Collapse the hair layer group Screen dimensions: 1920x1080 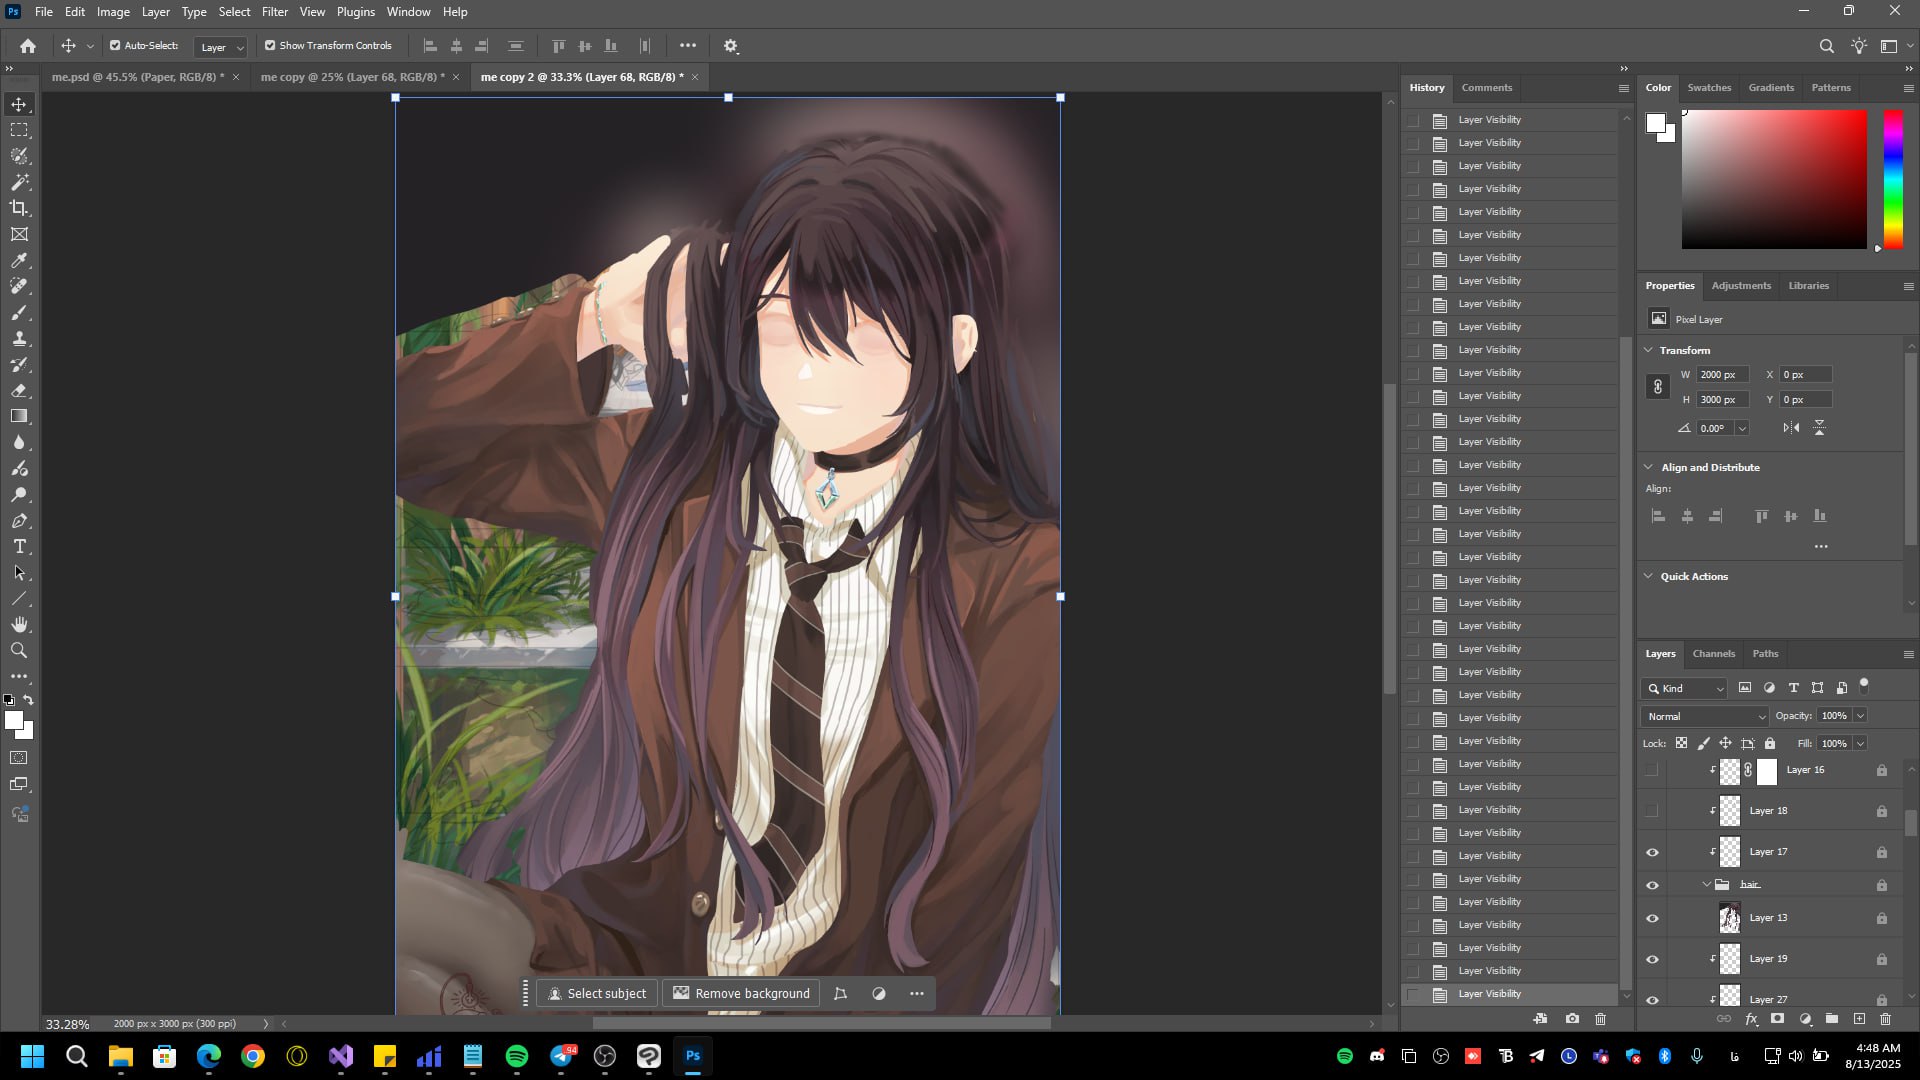[x=1706, y=885]
